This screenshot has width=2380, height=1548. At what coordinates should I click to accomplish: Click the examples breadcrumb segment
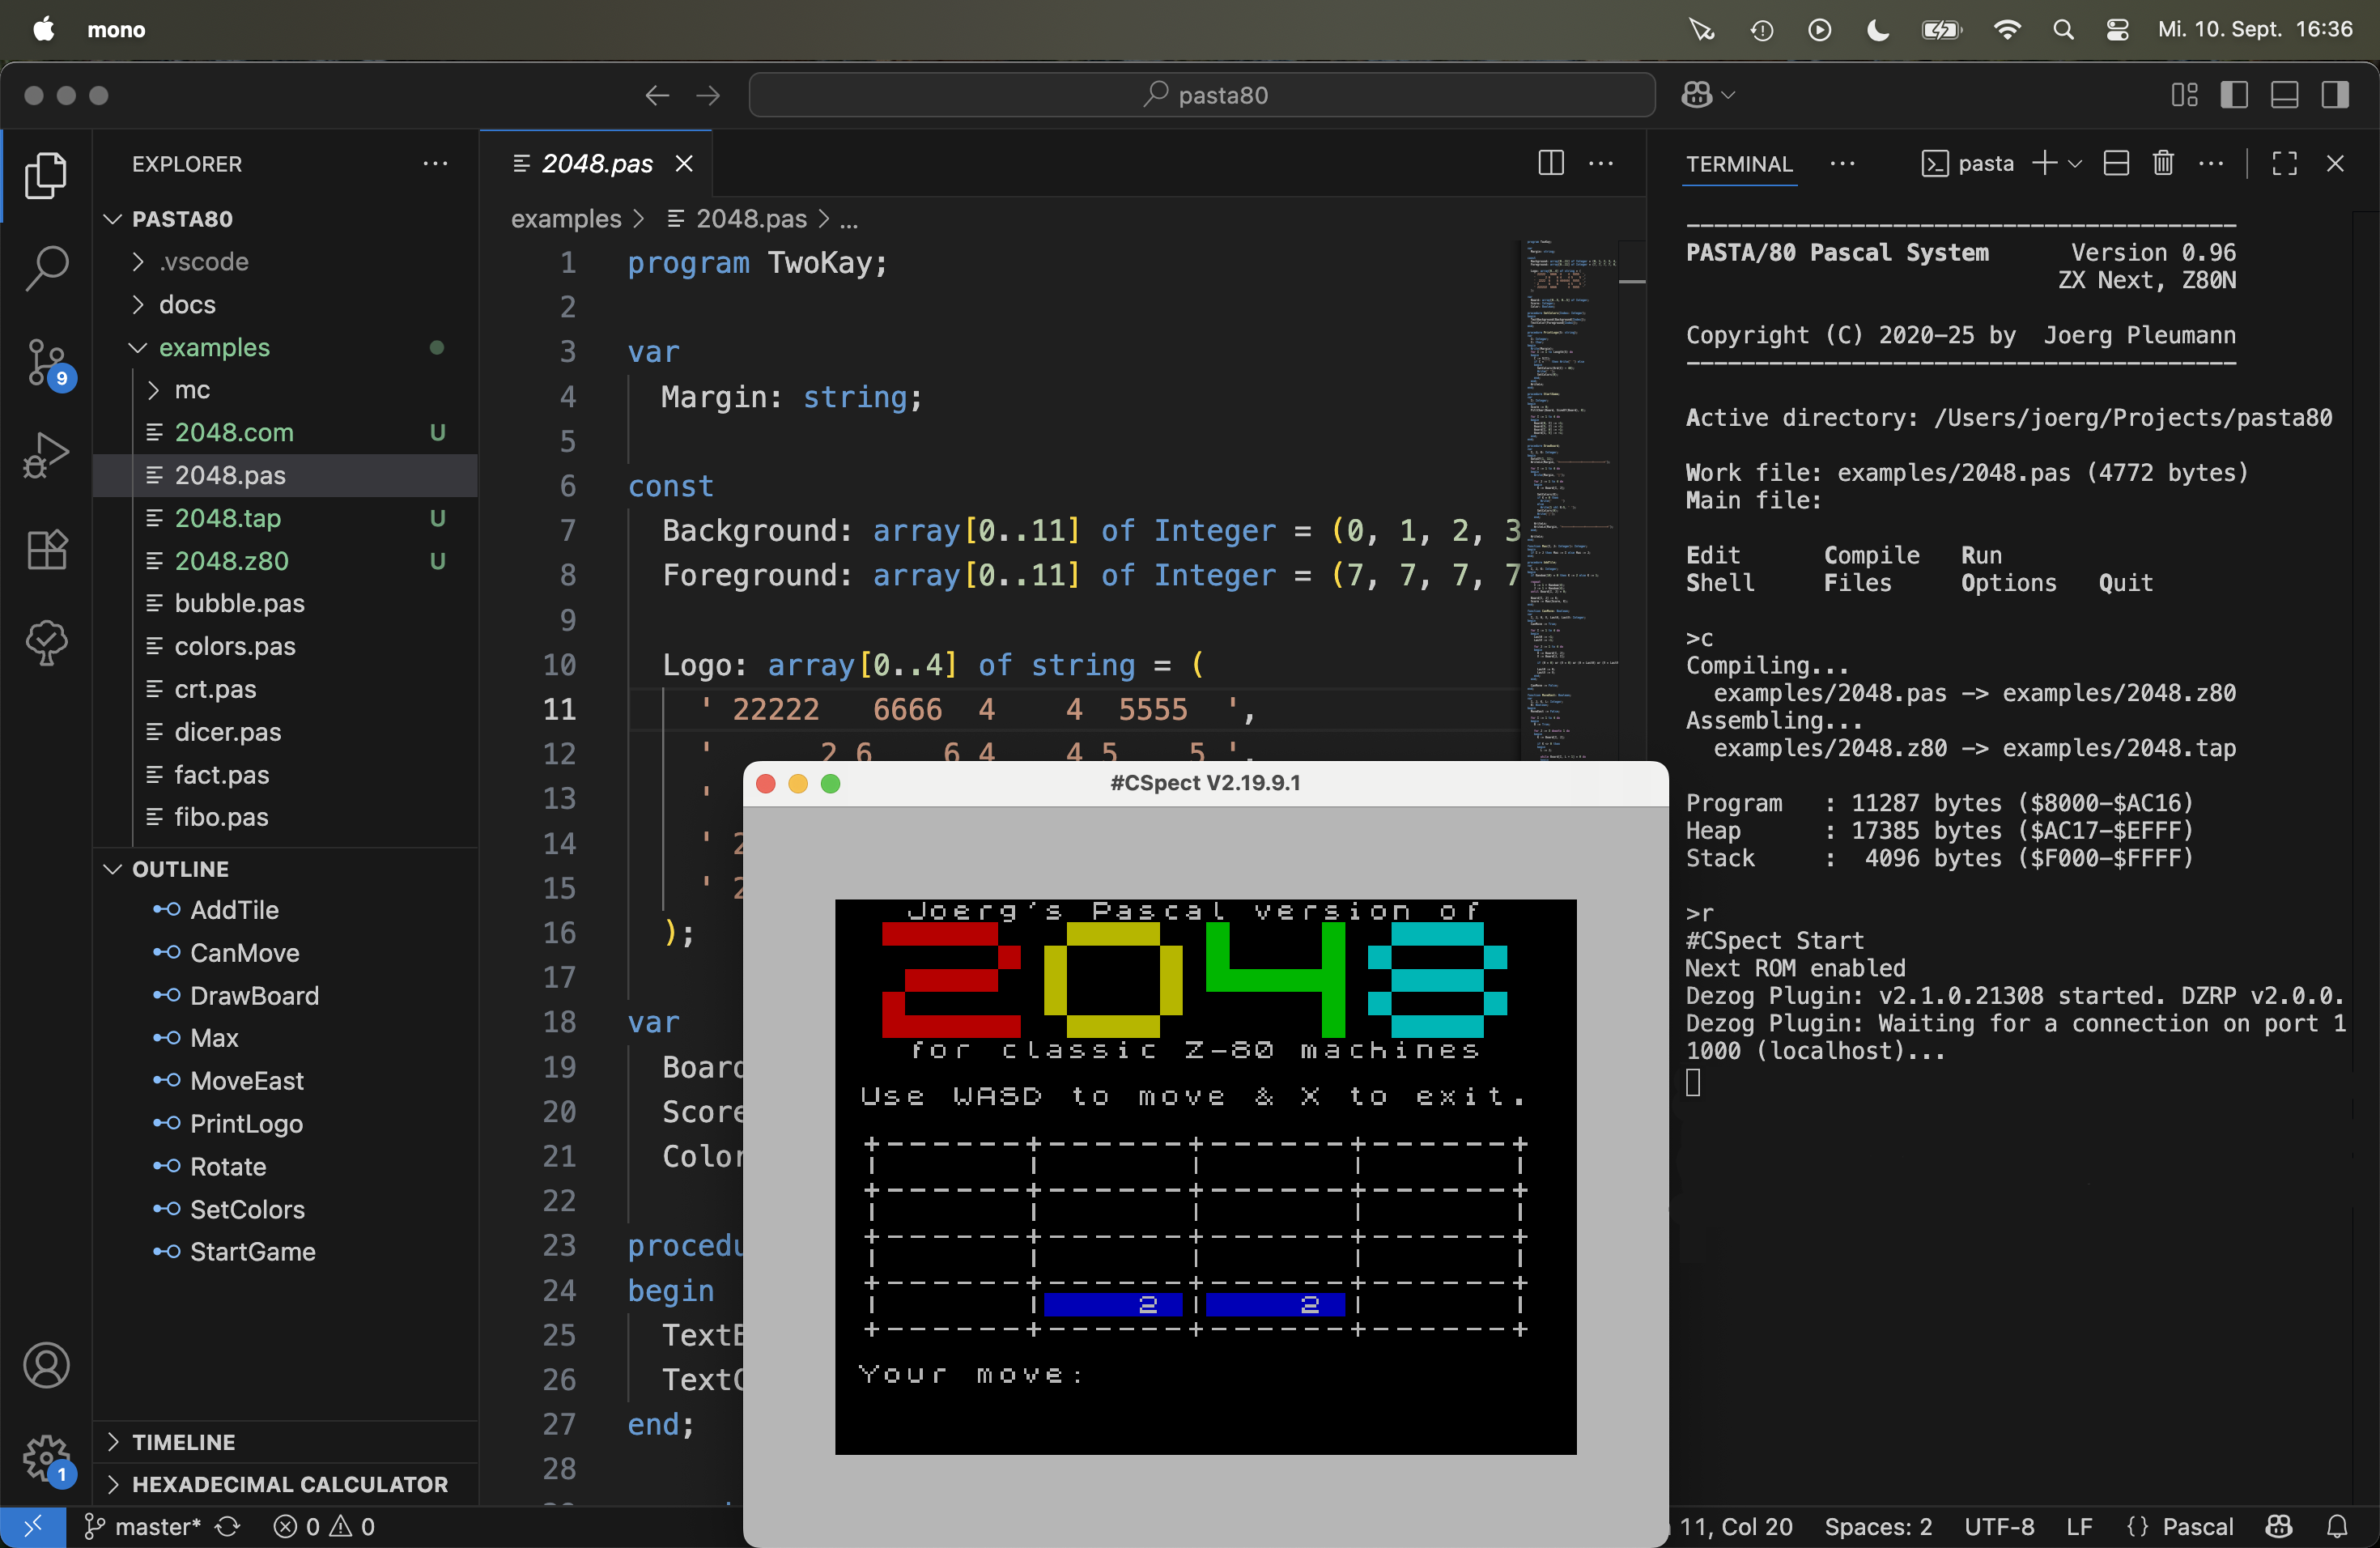(x=566, y=218)
